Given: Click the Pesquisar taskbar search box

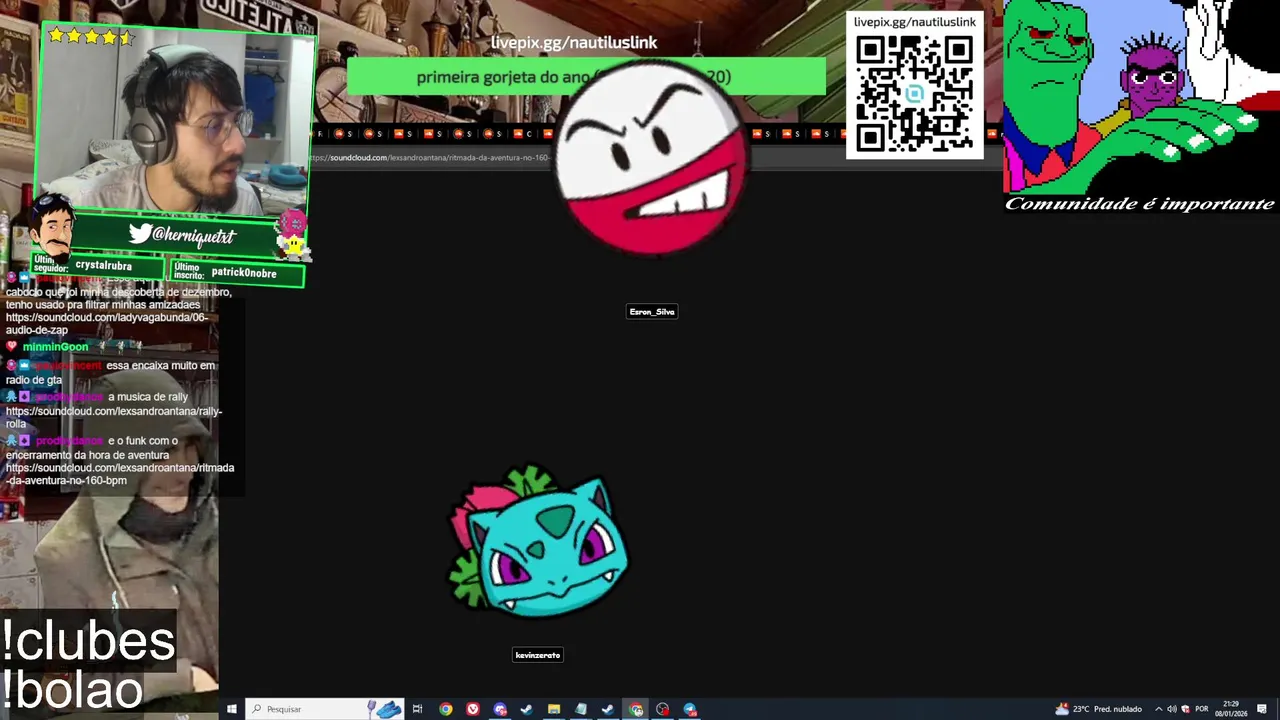Looking at the screenshot, I should coord(325,709).
